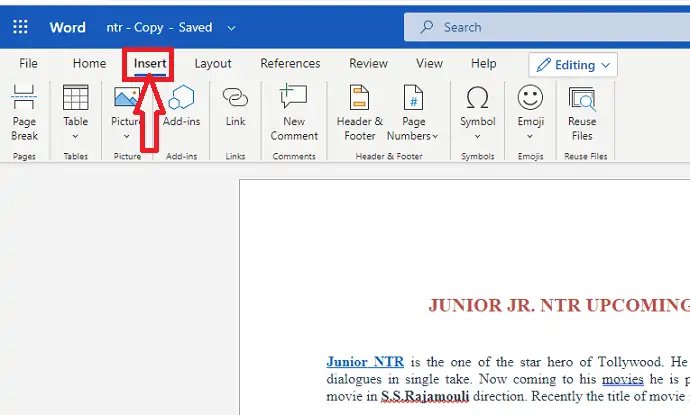Click the Emoji smiley icon
Image resolution: width=690 pixels, height=415 pixels.
coord(530,97)
